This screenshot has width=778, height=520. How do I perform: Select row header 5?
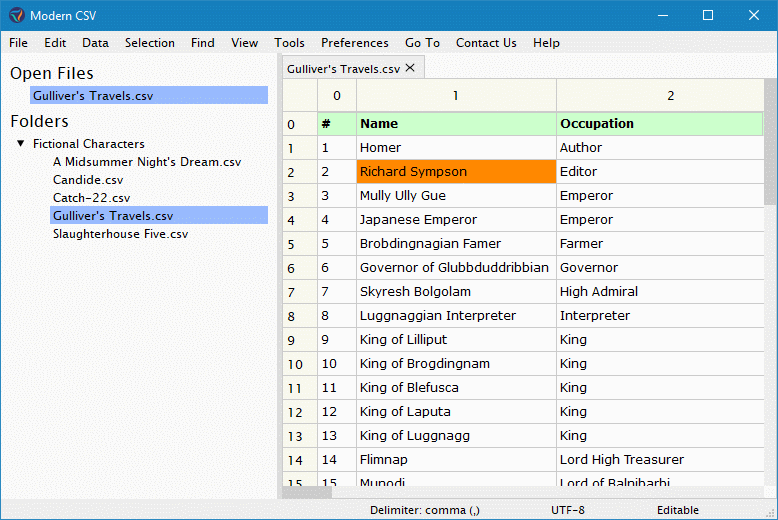coord(300,244)
